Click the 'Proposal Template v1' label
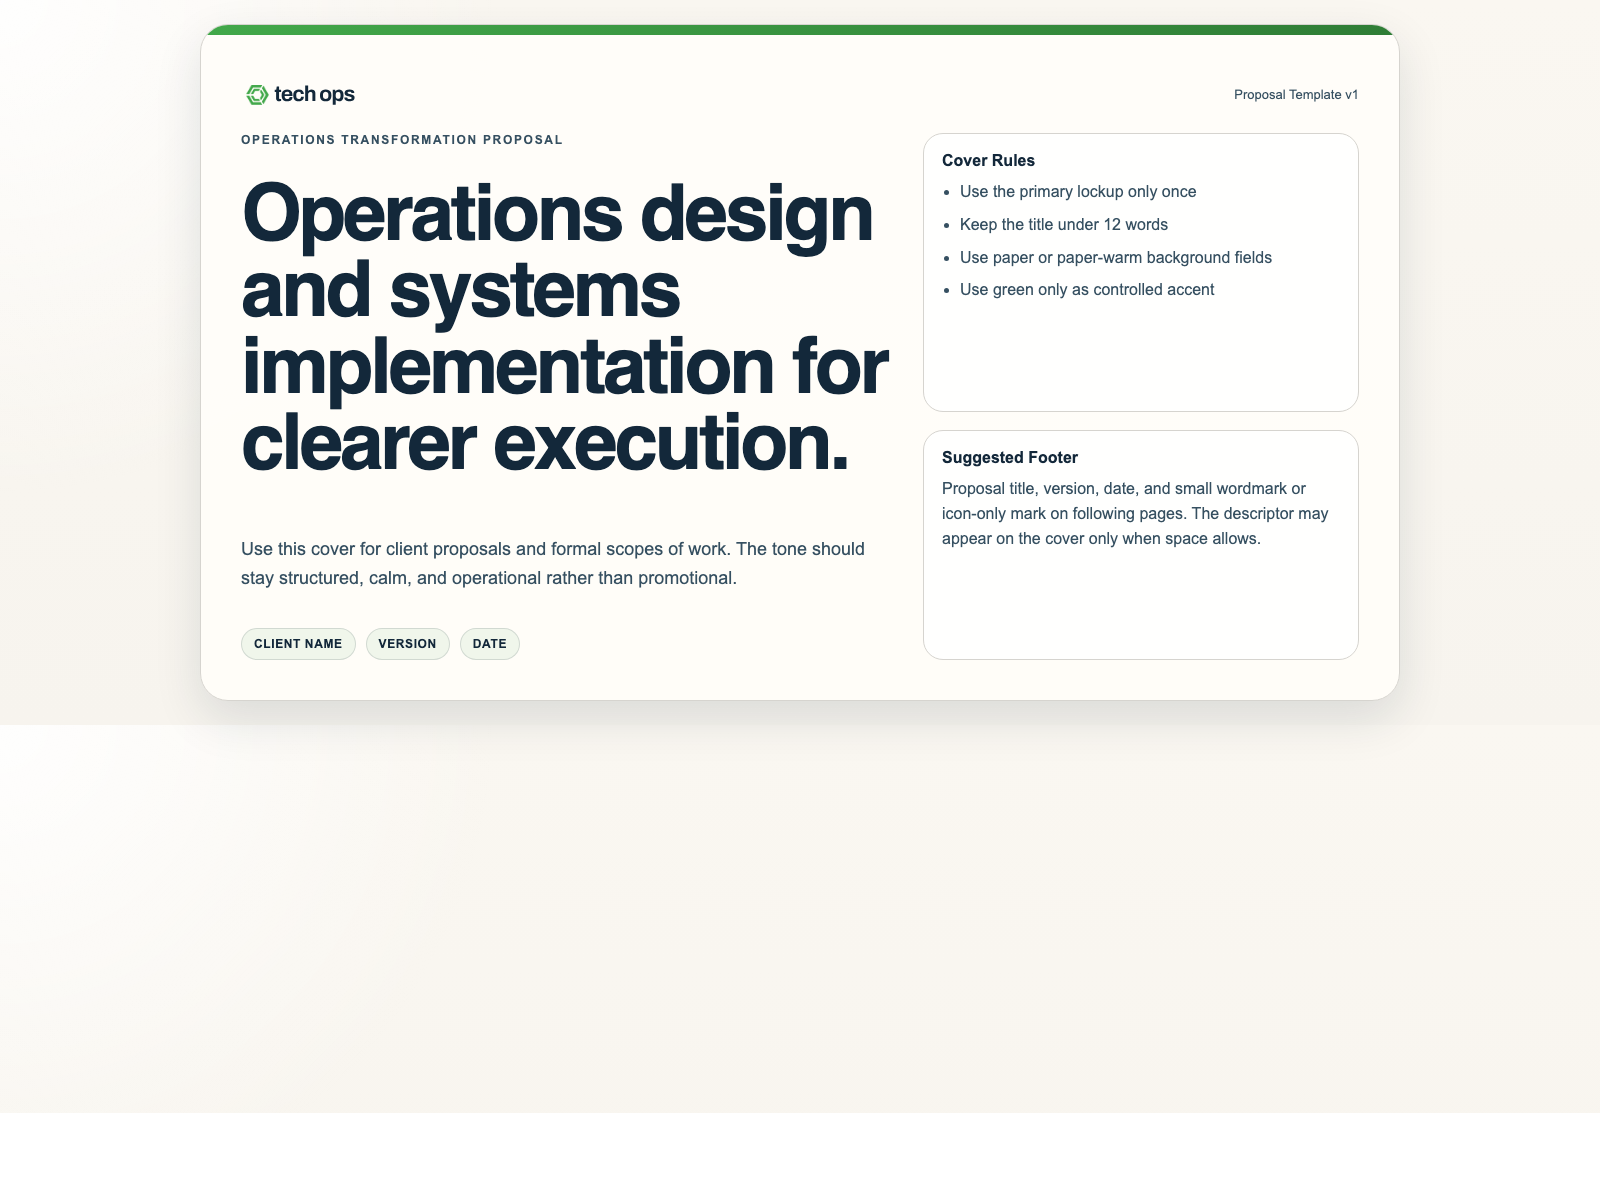1600x1200 pixels. pyautogui.click(x=1295, y=95)
